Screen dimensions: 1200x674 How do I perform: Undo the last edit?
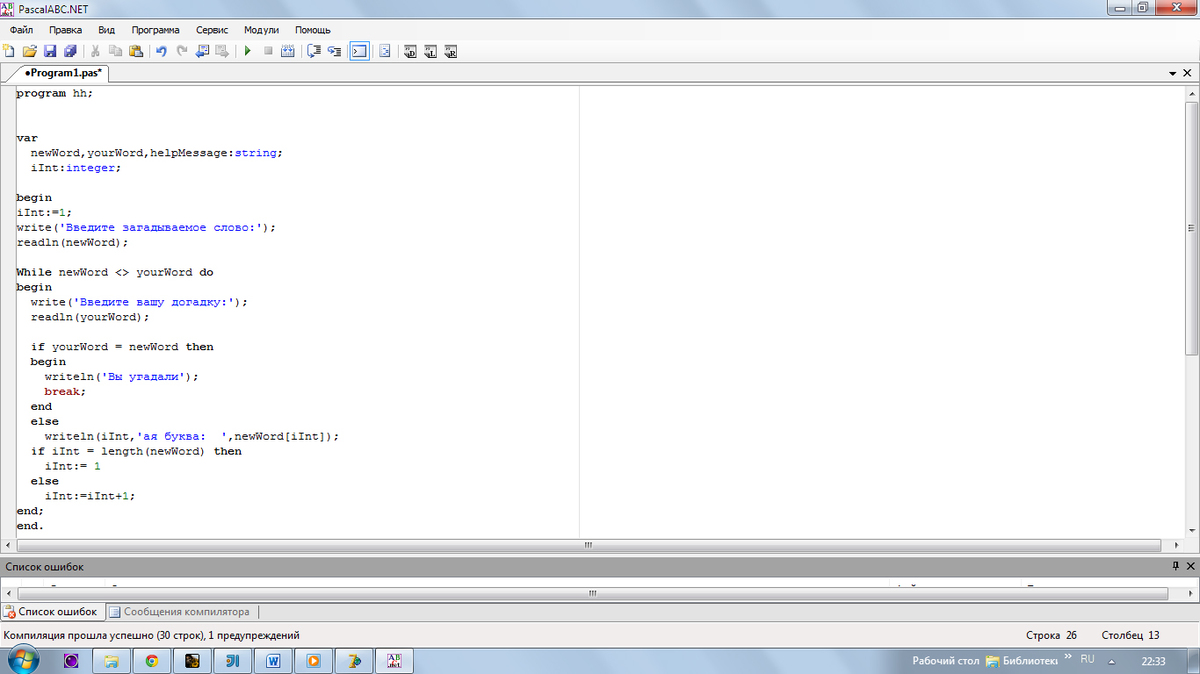tap(161, 51)
